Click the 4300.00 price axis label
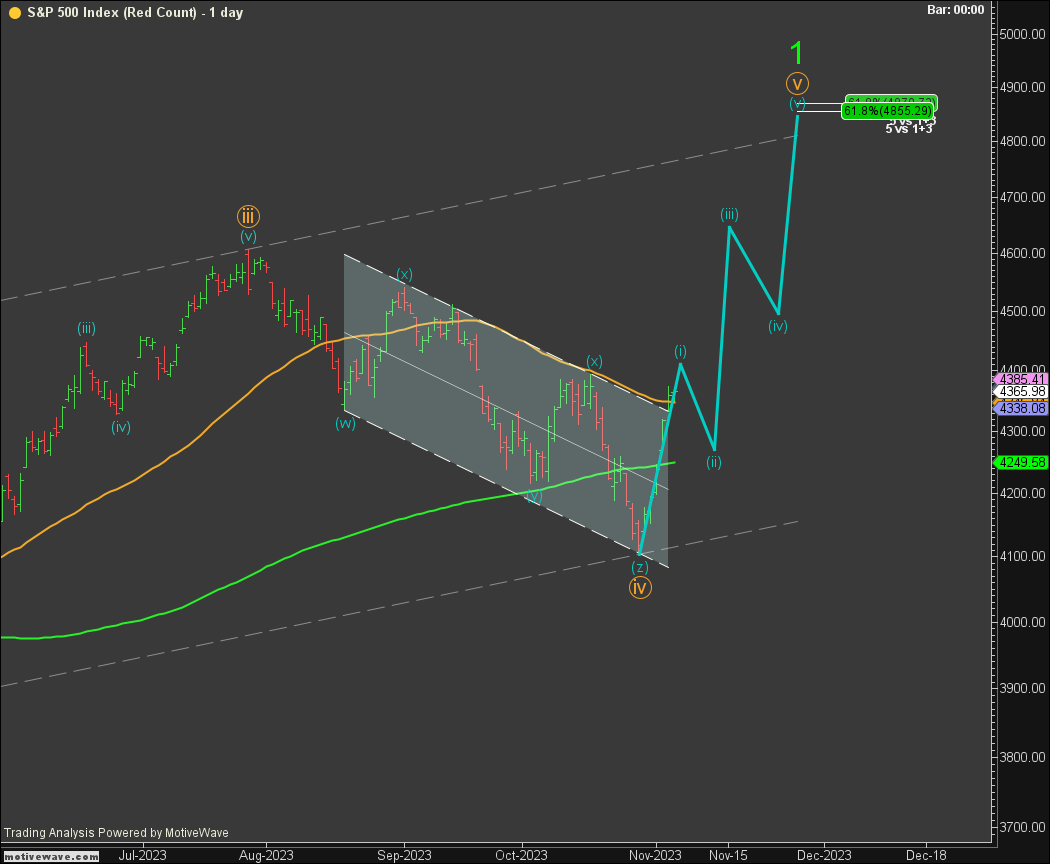Screen dimensions: 1050x864 pos(1023,431)
